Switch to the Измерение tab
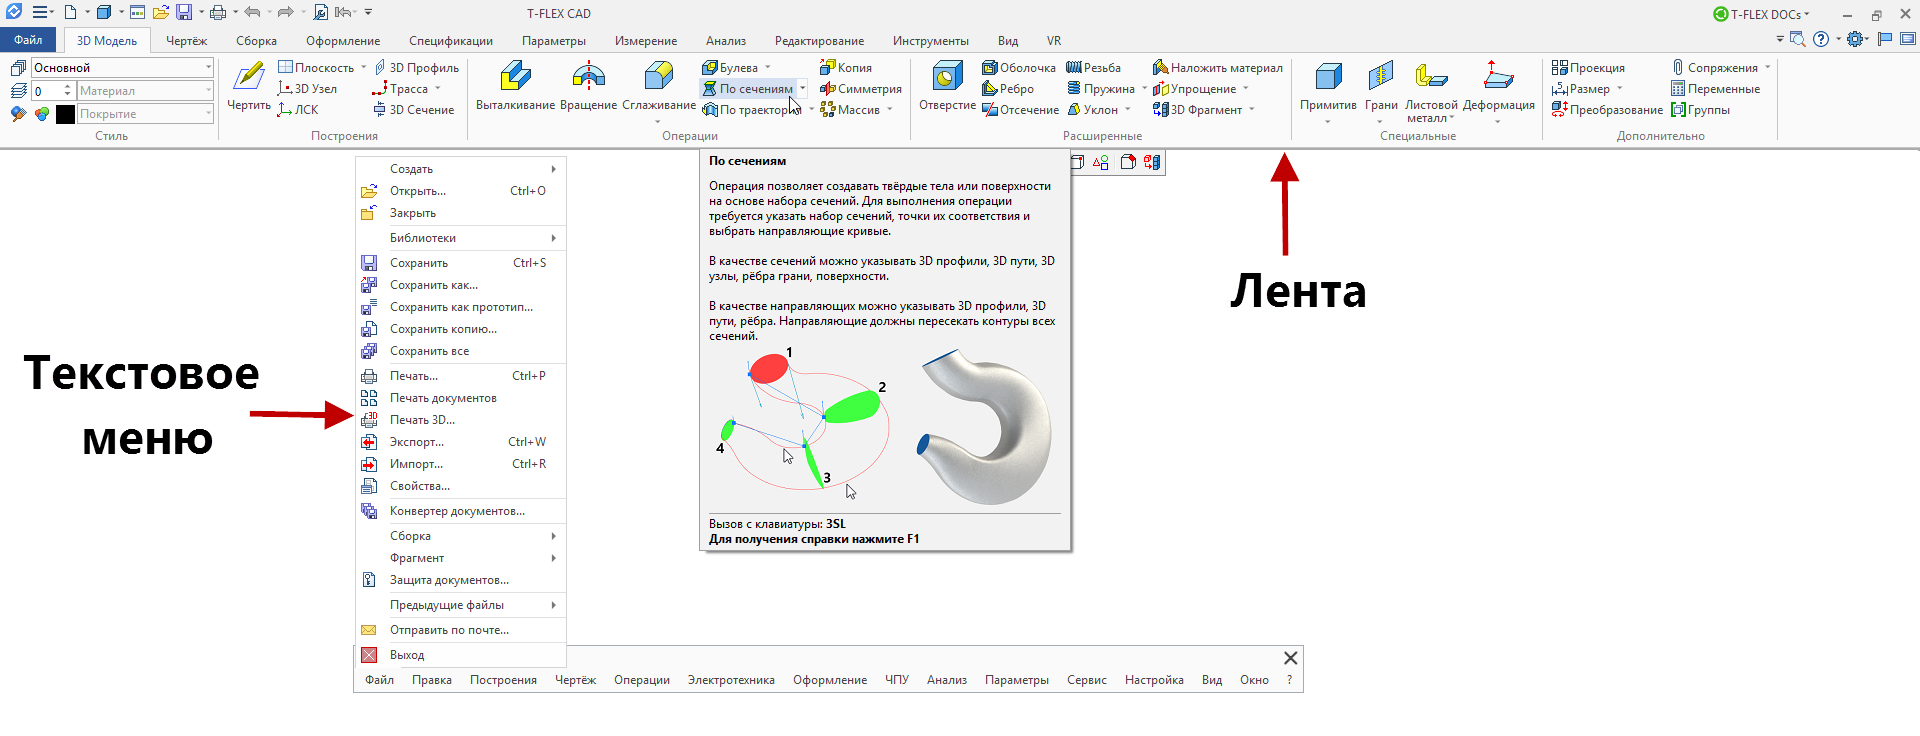This screenshot has width=1920, height=736. click(x=646, y=41)
